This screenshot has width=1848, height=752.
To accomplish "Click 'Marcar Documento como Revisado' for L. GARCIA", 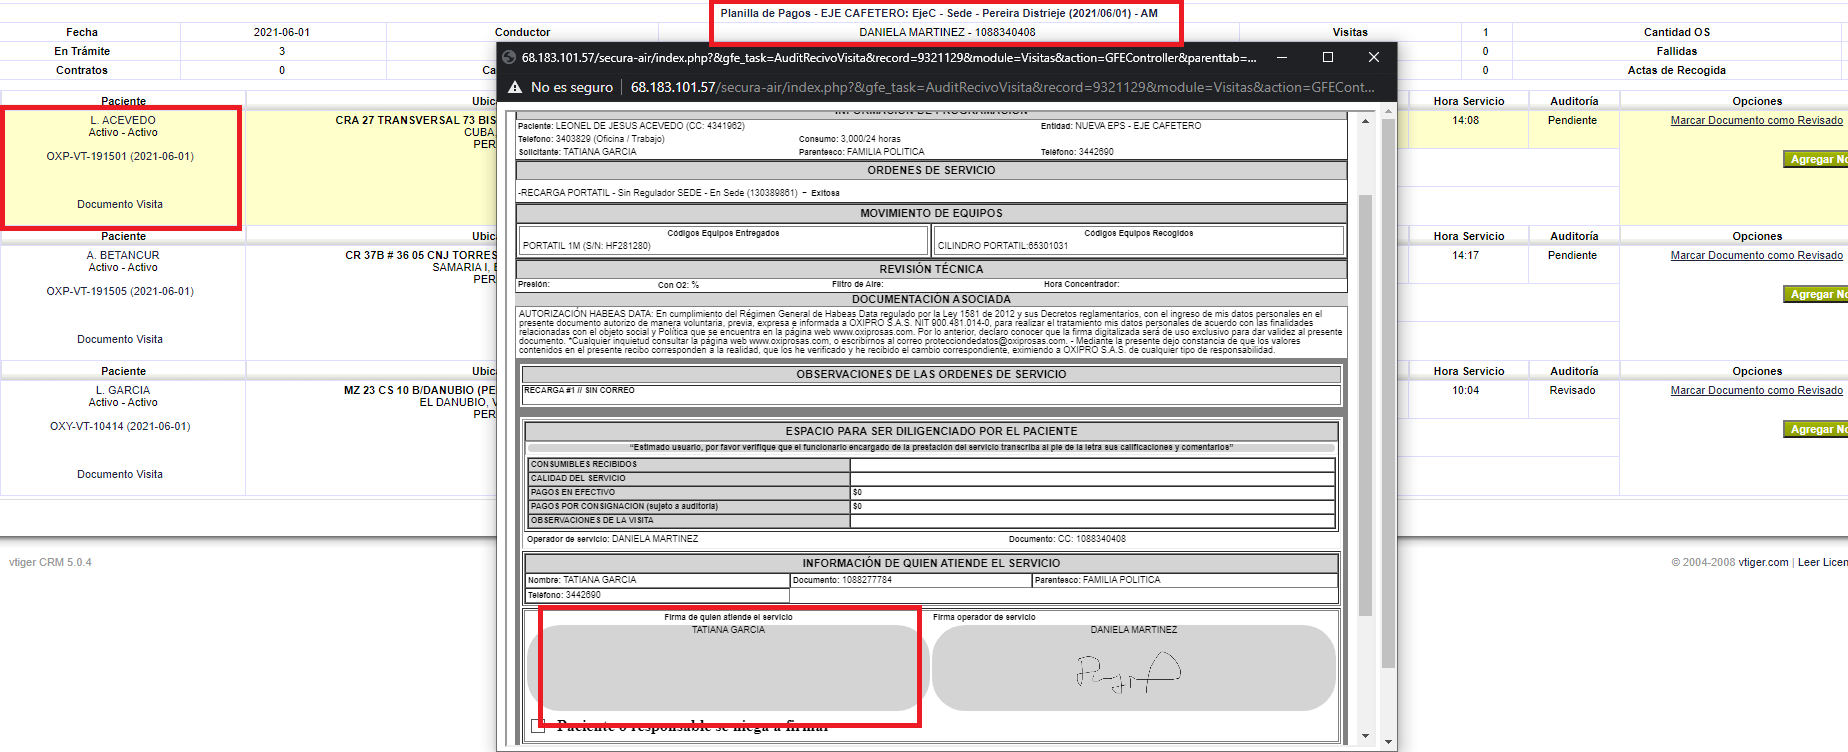I will (x=1756, y=390).
